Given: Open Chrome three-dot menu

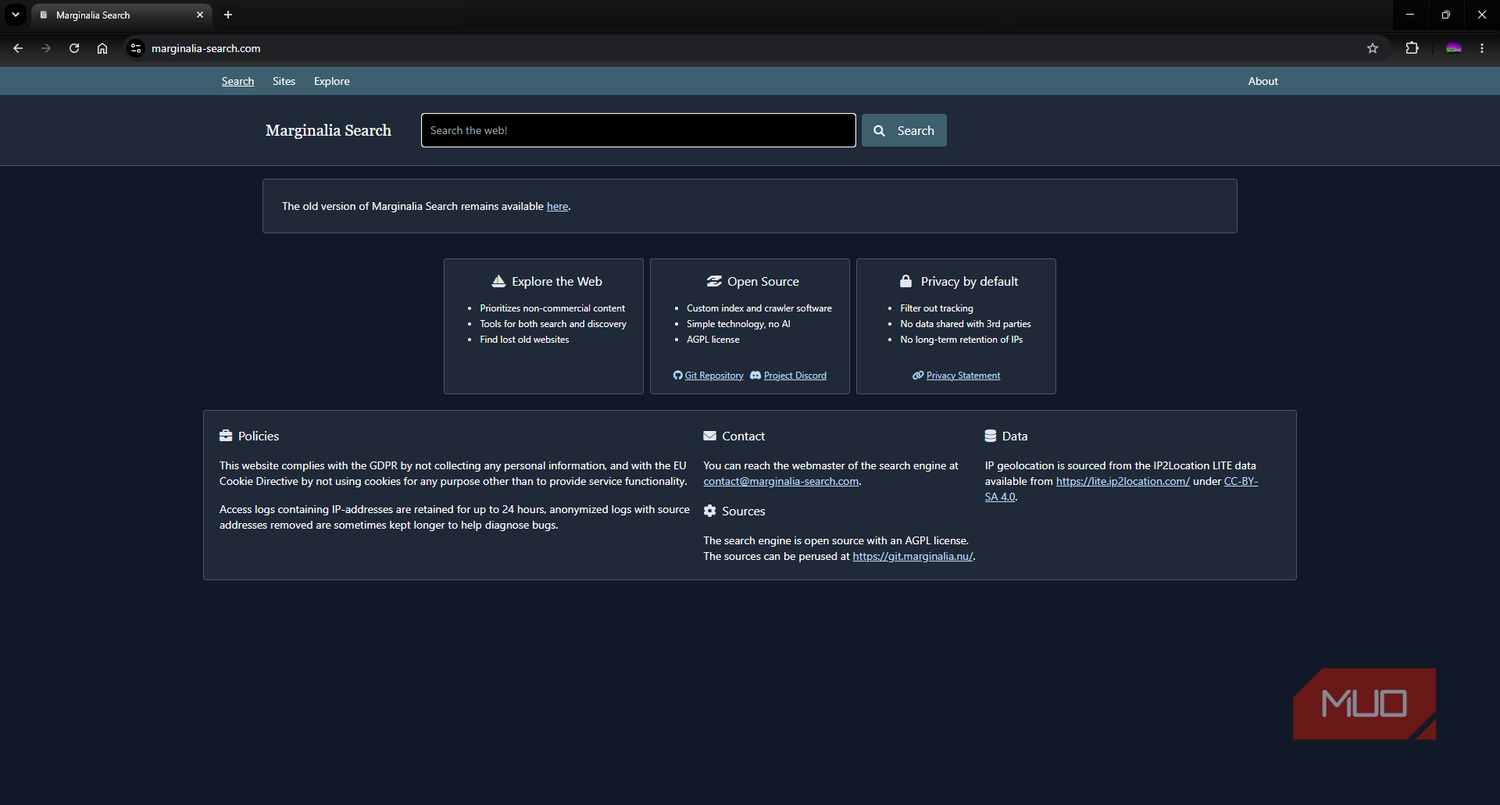Looking at the screenshot, I should [1482, 48].
